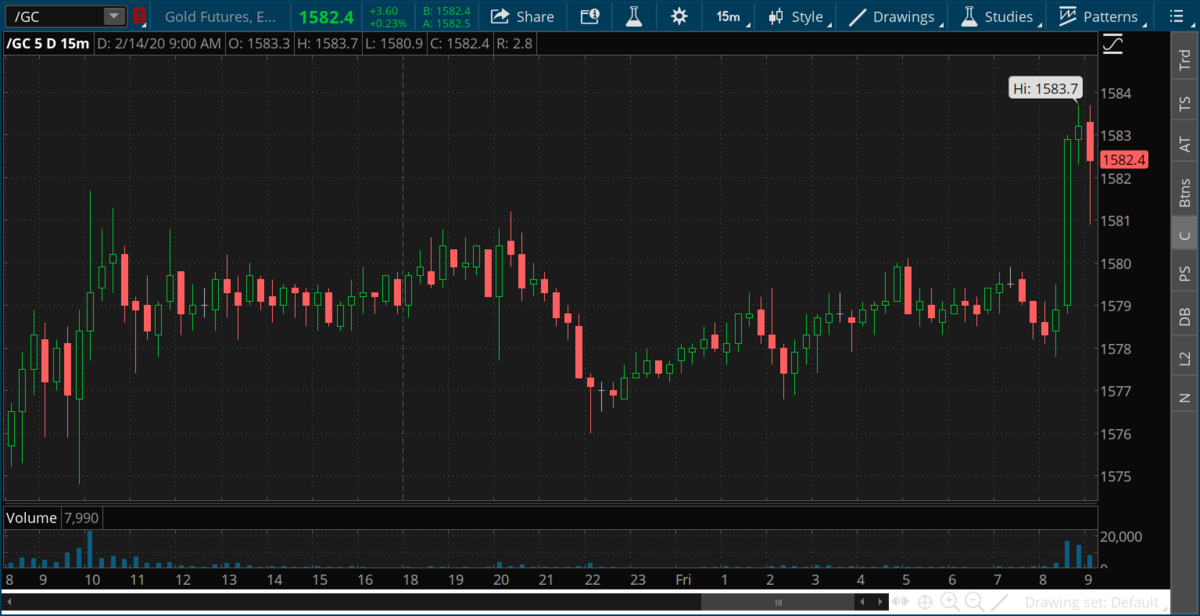This screenshot has width=1200, height=616.
Task: Open the Share menu
Action: (522, 16)
